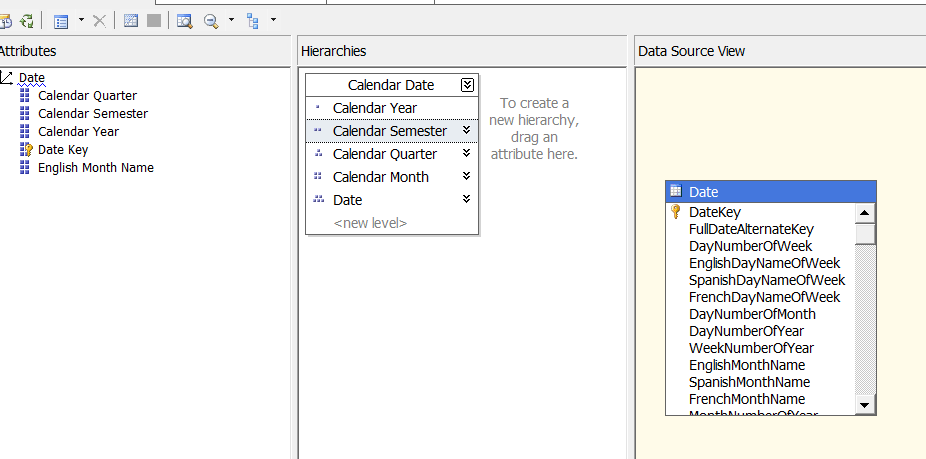Image resolution: width=926 pixels, height=459 pixels.
Task: Click the attribute list view toolbar icon
Action: [61, 22]
